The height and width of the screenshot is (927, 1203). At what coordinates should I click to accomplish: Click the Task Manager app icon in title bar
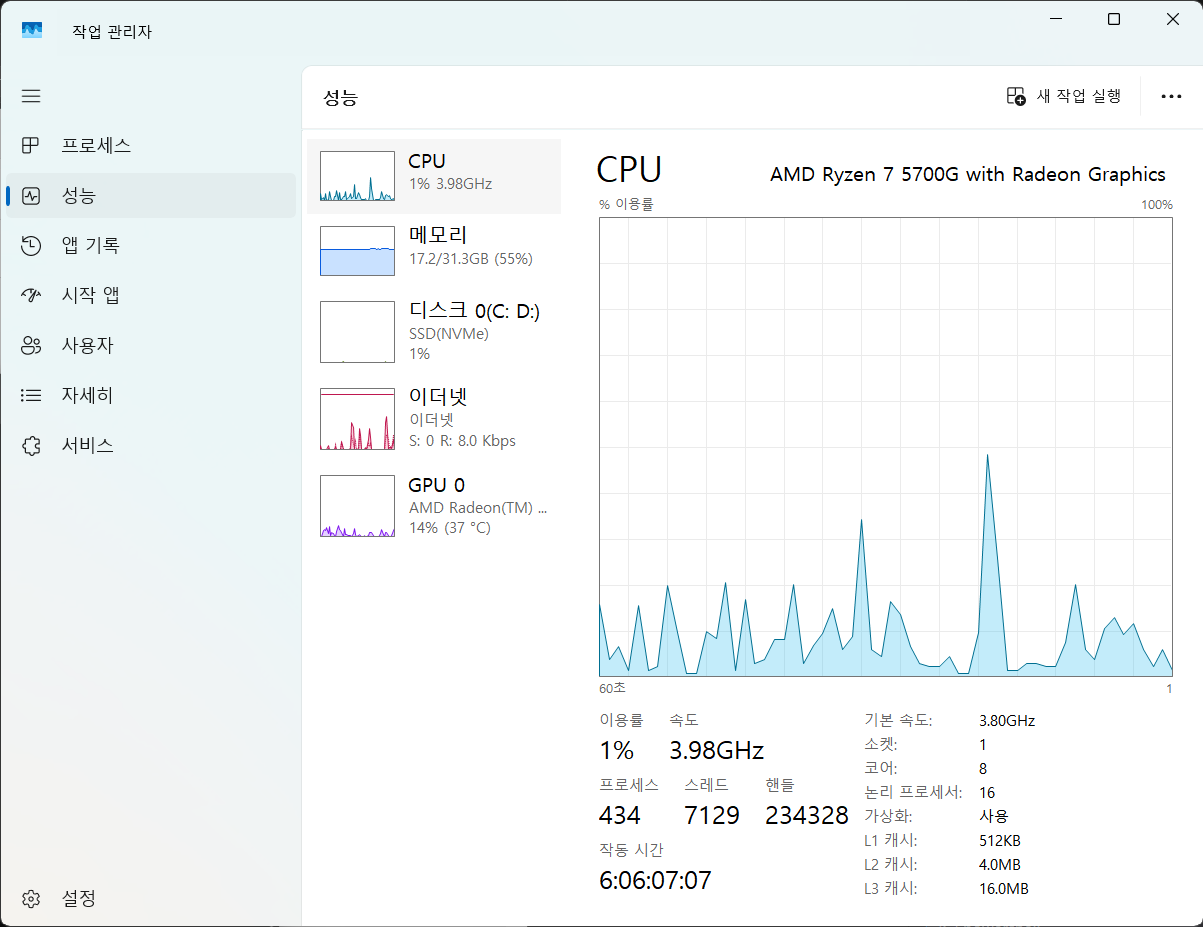pyautogui.click(x=32, y=31)
